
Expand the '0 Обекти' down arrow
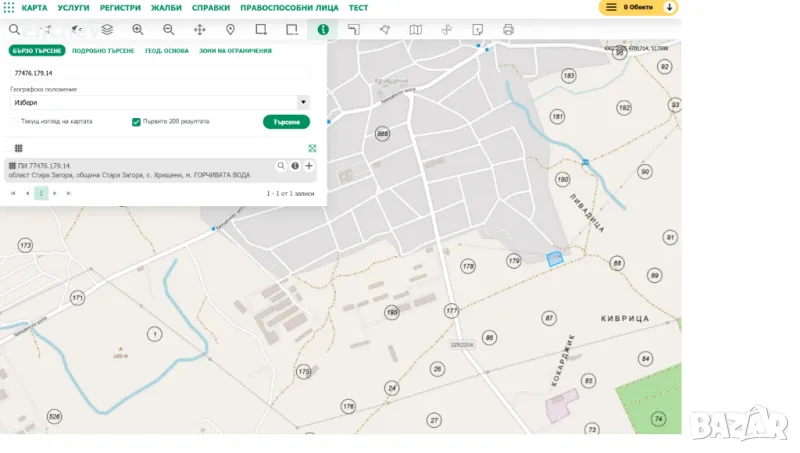[669, 7]
